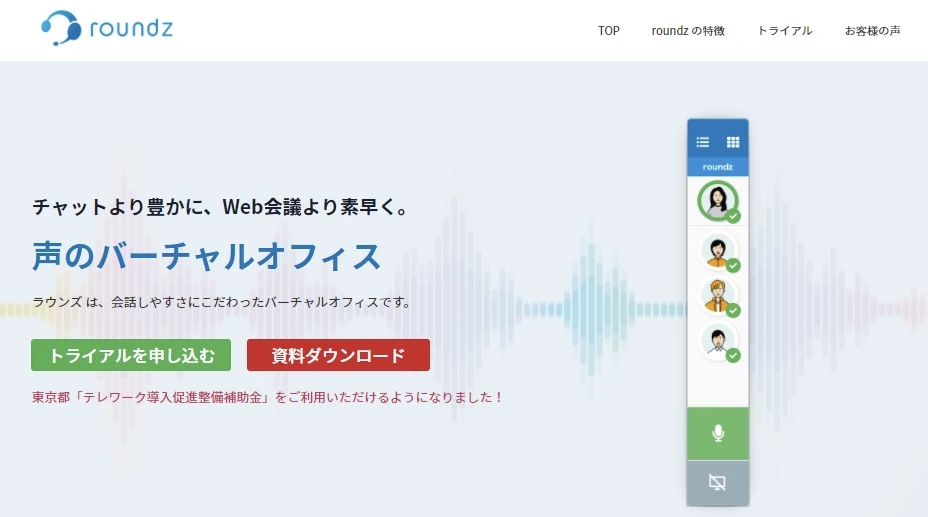Select the bottom avatar in white shirt
The height and width of the screenshot is (517, 928).
coord(716,340)
